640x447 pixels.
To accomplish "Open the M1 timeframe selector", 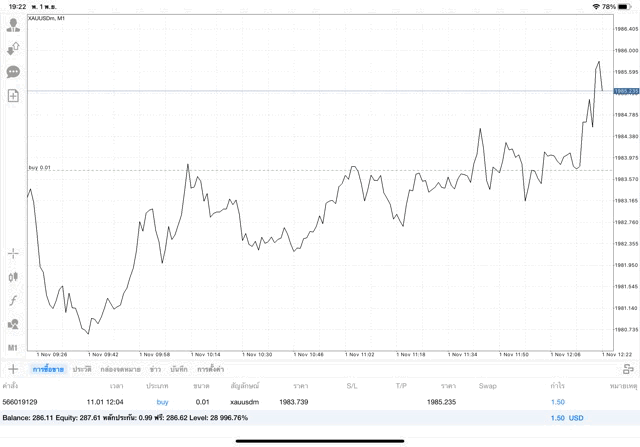I will (x=13, y=348).
